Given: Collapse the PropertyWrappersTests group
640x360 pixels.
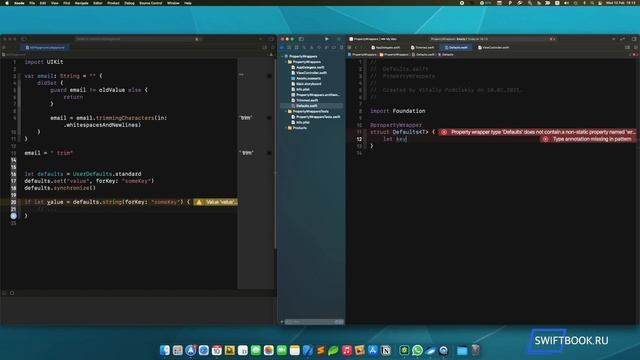Looking at the screenshot, I should (286, 111).
